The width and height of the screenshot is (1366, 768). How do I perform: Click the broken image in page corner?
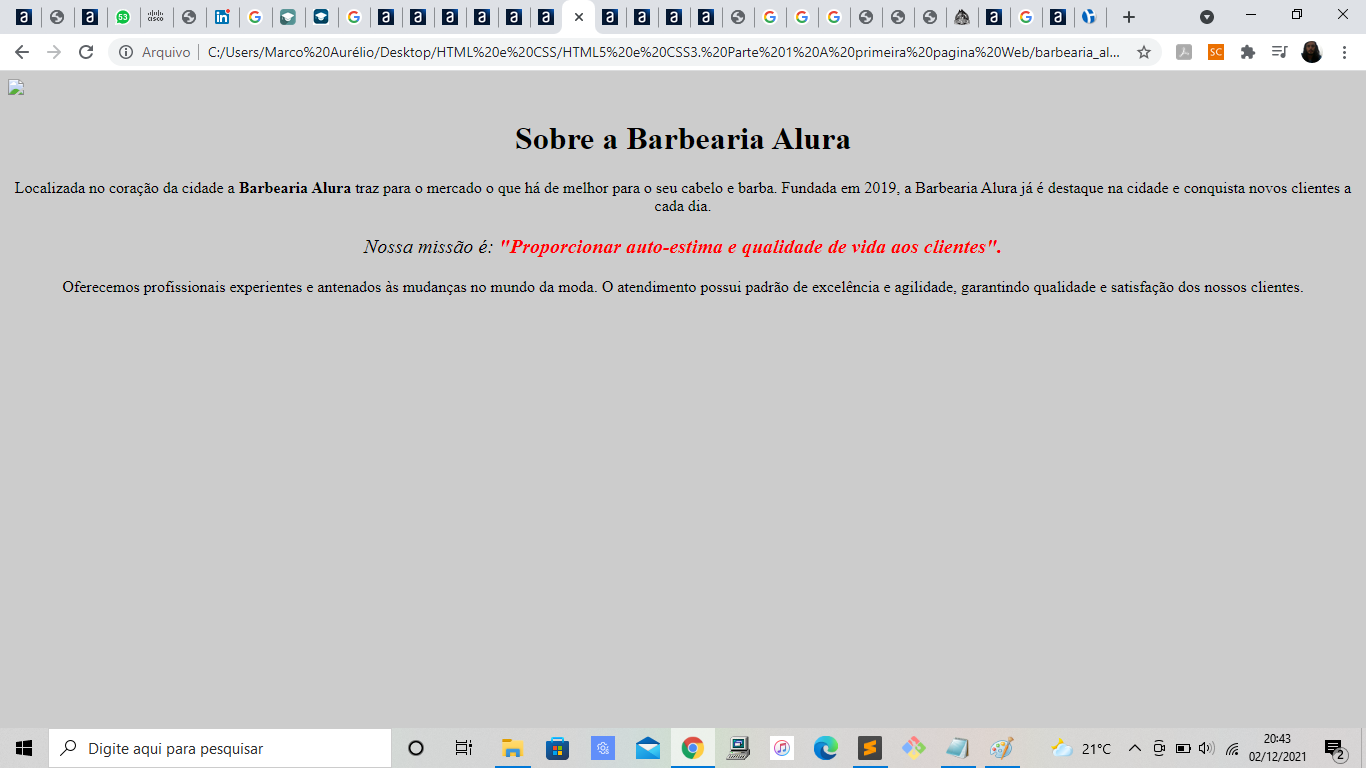point(15,87)
